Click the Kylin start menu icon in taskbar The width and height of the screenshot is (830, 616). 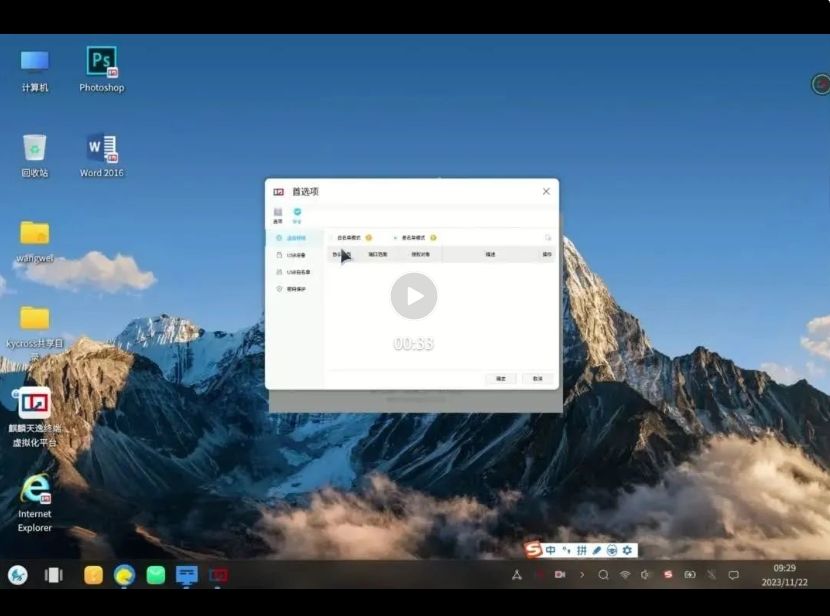pyautogui.click(x=17, y=575)
